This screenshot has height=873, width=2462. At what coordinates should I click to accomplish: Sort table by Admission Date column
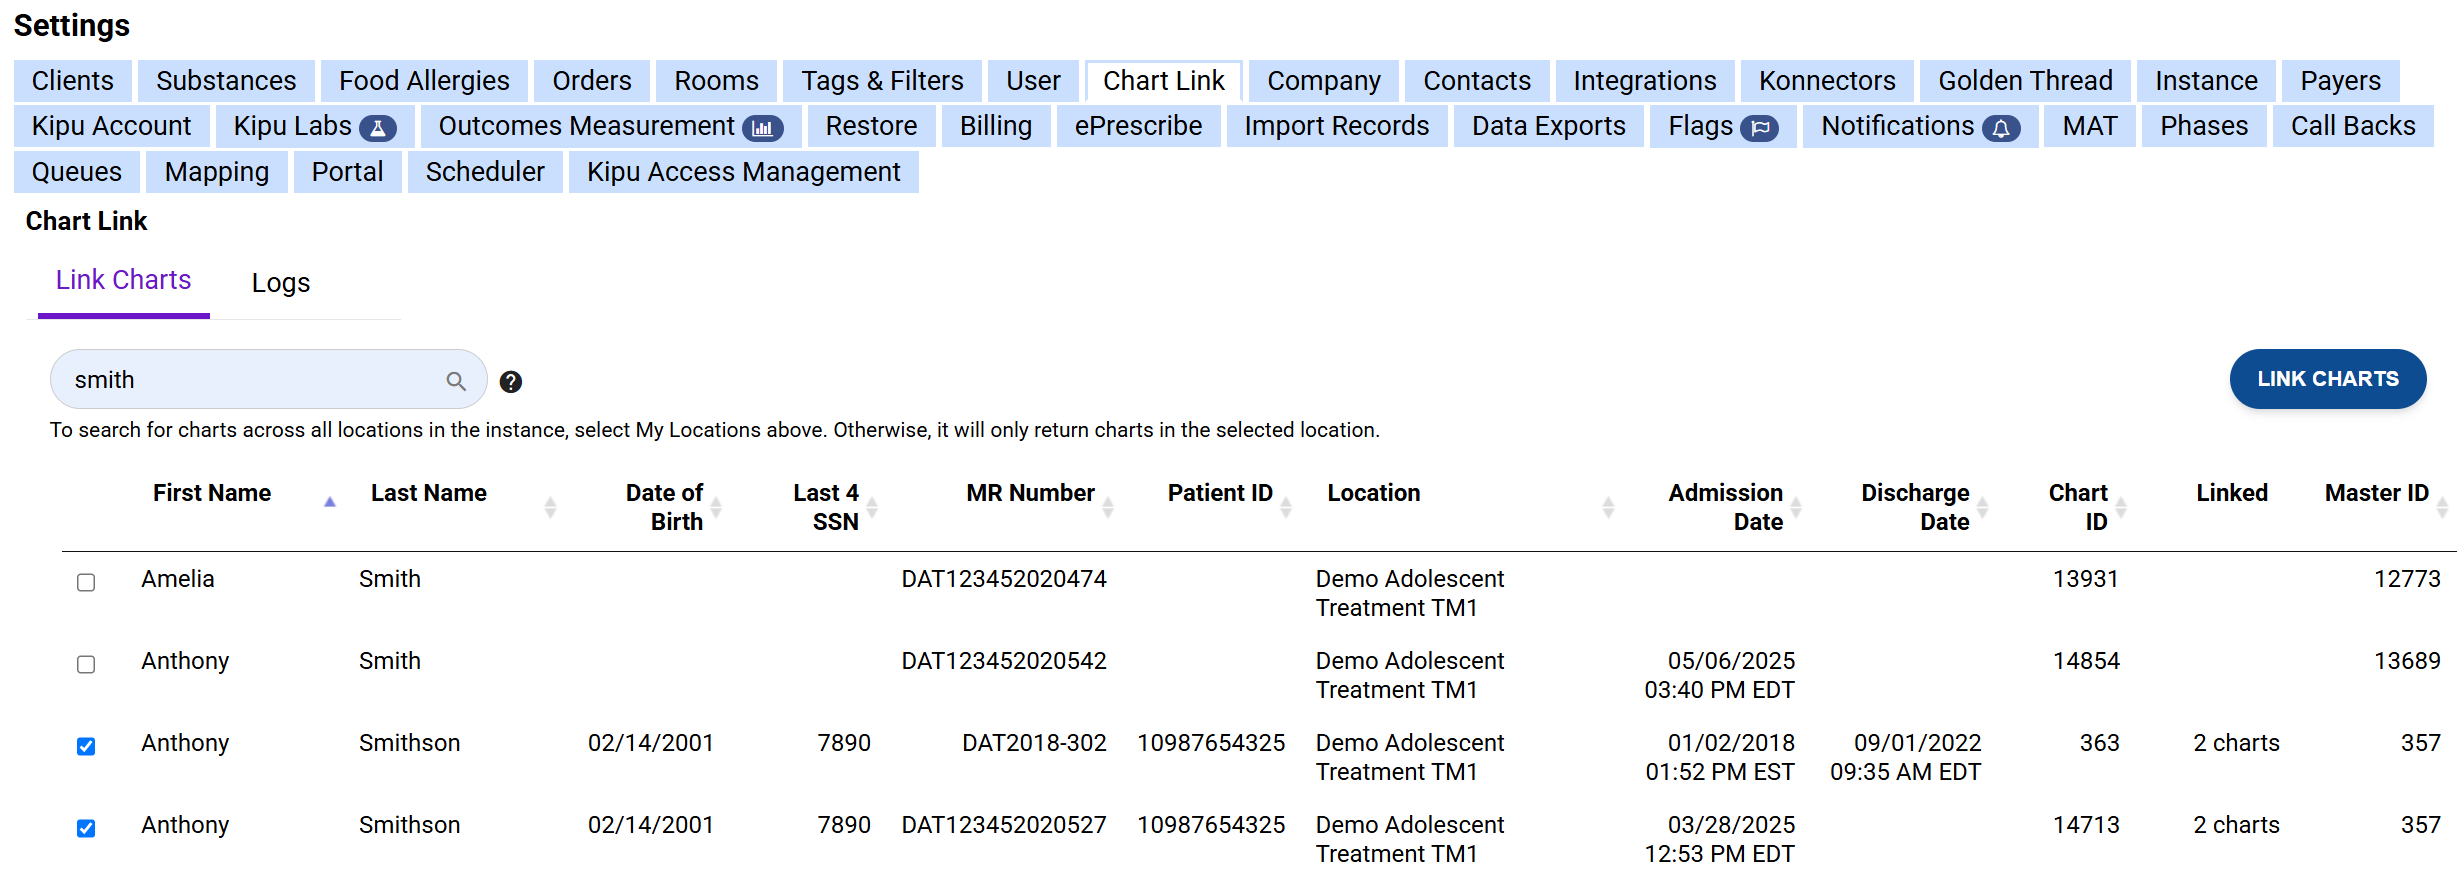1795,507
